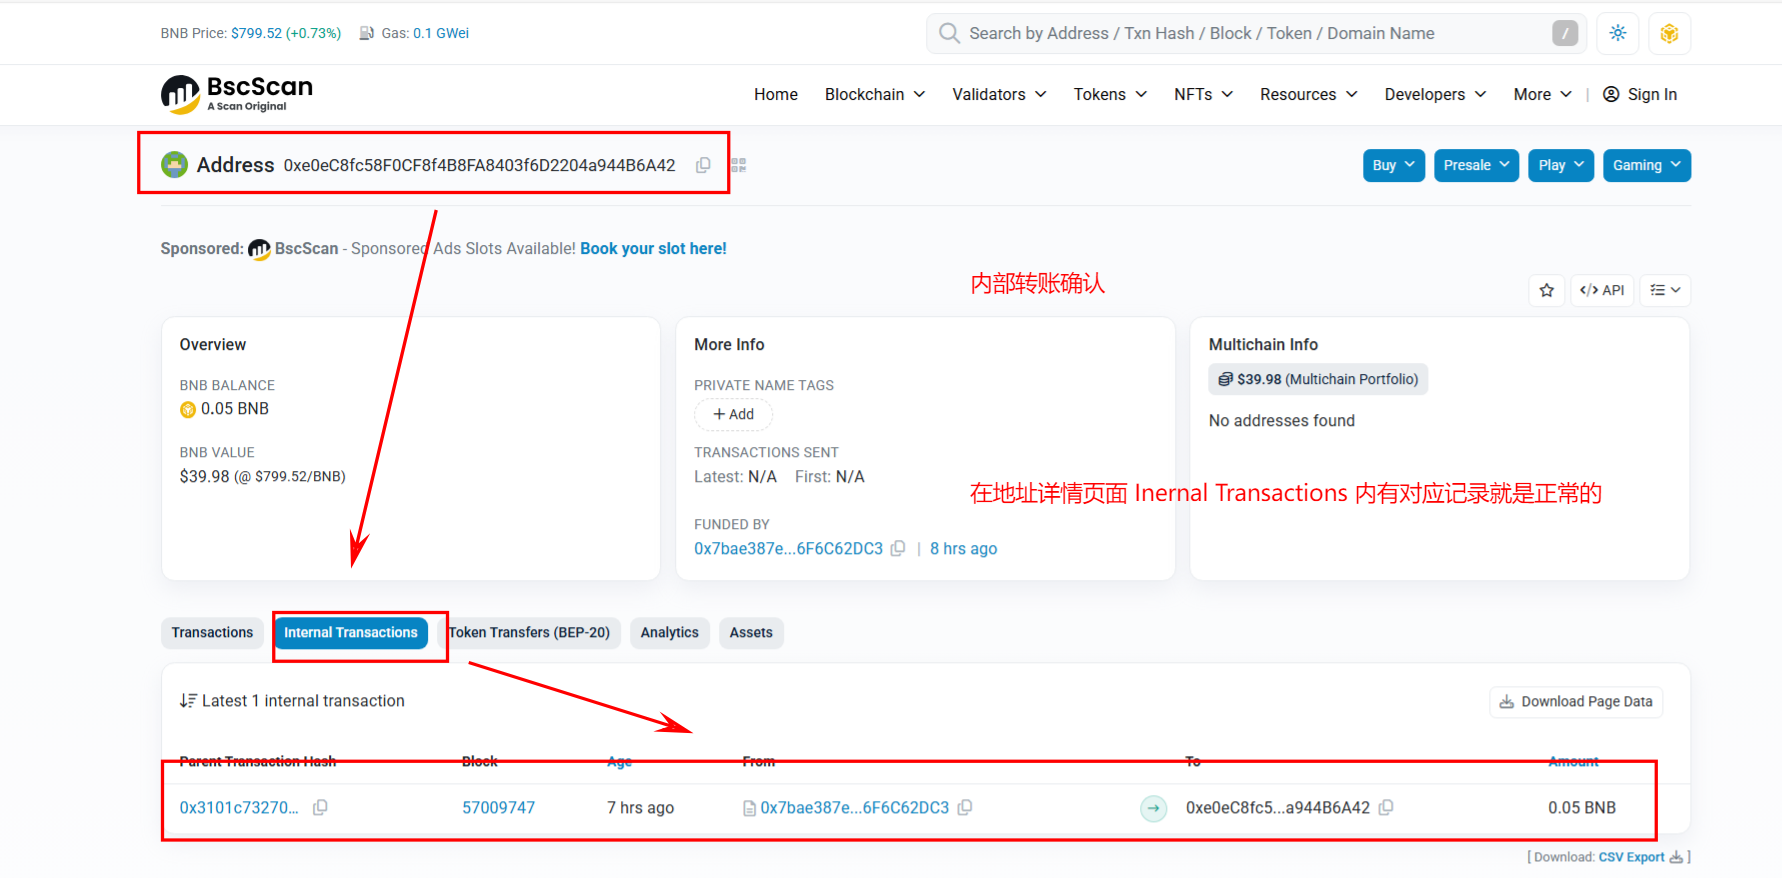Add a private name tag
The width and height of the screenshot is (1782, 878).
pyautogui.click(x=733, y=414)
